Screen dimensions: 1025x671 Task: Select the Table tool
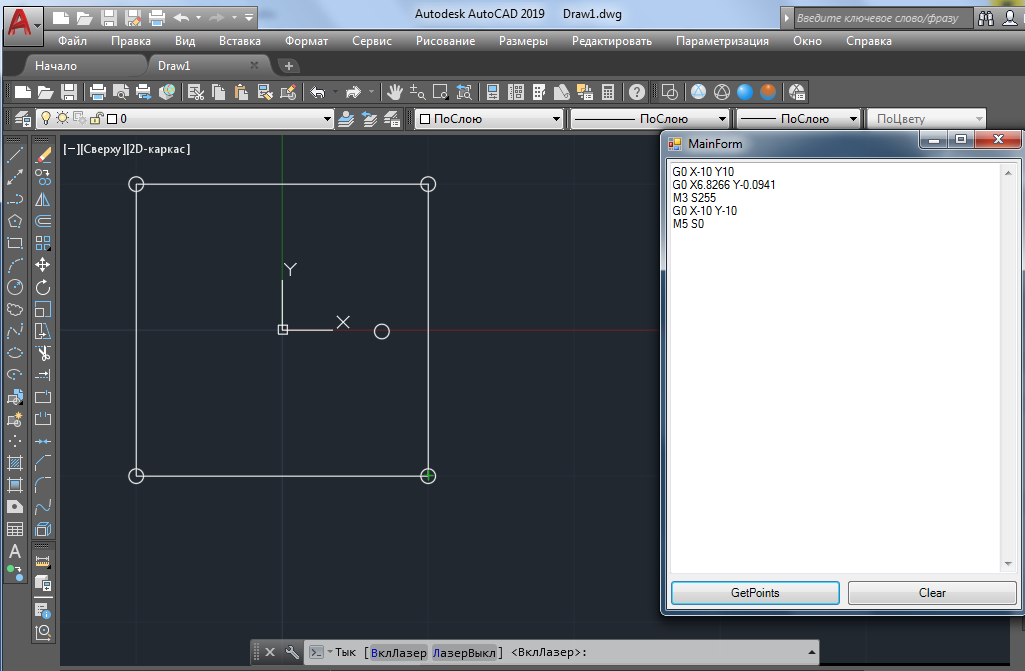(14, 529)
